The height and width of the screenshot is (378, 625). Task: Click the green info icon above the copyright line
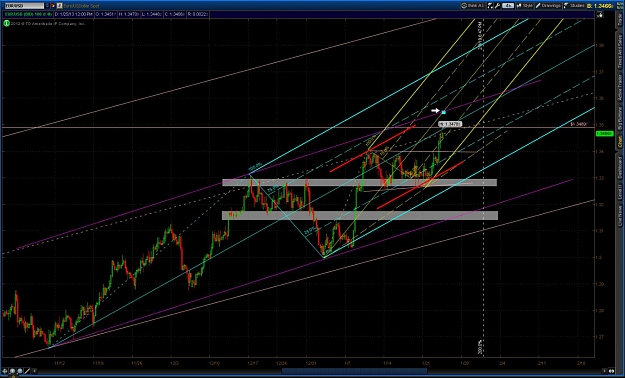6,23
